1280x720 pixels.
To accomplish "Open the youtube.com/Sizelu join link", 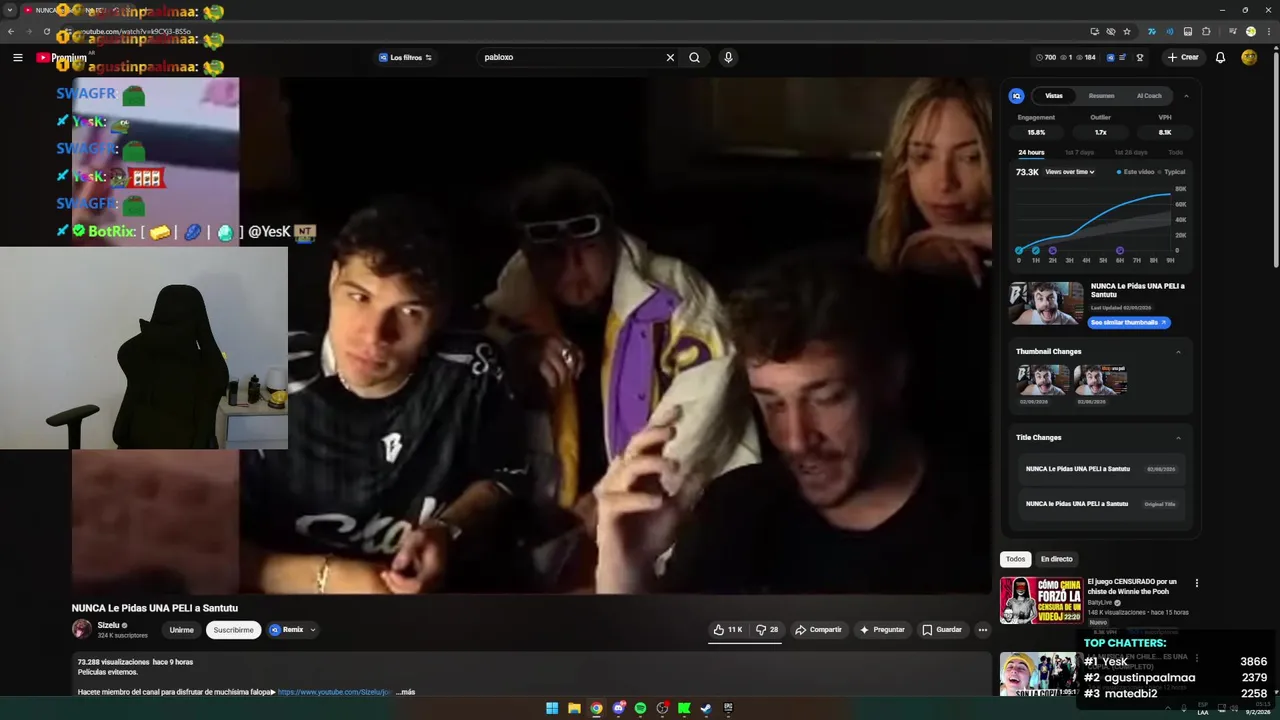I will (x=335, y=692).
